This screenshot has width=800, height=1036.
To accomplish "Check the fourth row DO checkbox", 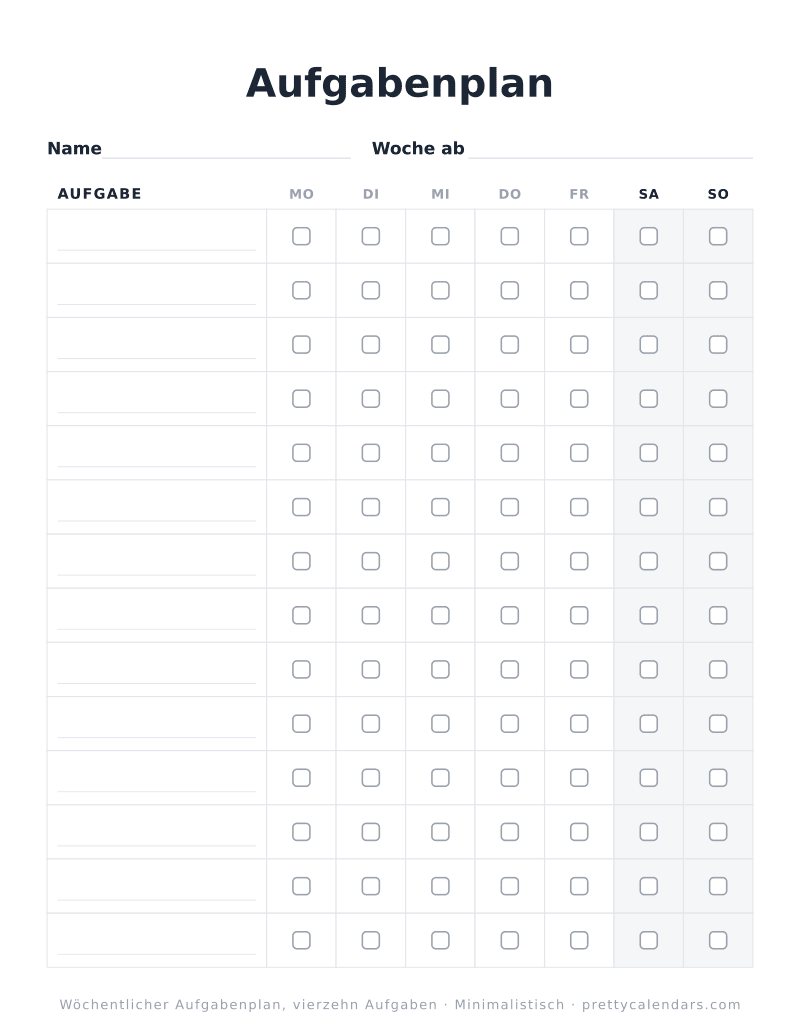I will pos(509,398).
